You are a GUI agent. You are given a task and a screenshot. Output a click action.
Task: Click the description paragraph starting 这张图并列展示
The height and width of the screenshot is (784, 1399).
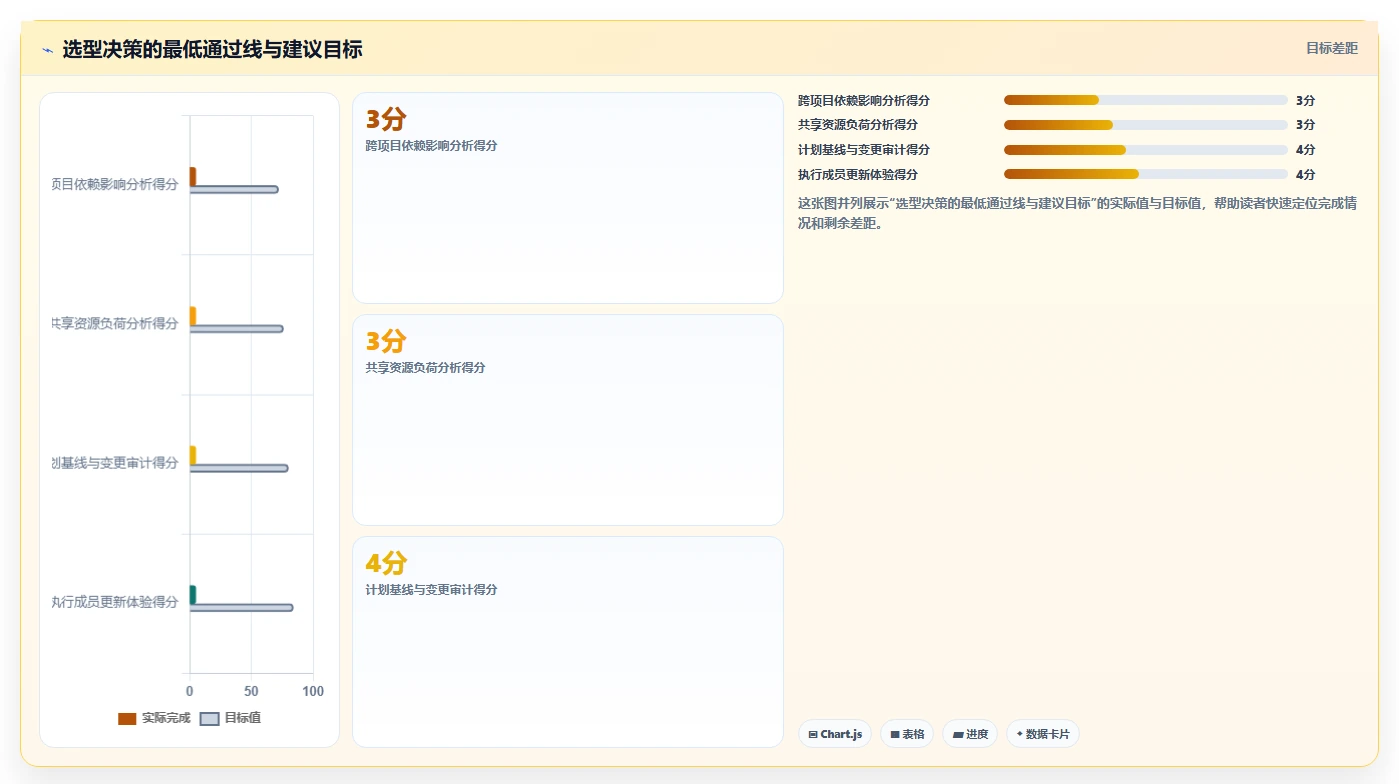tap(1078, 213)
